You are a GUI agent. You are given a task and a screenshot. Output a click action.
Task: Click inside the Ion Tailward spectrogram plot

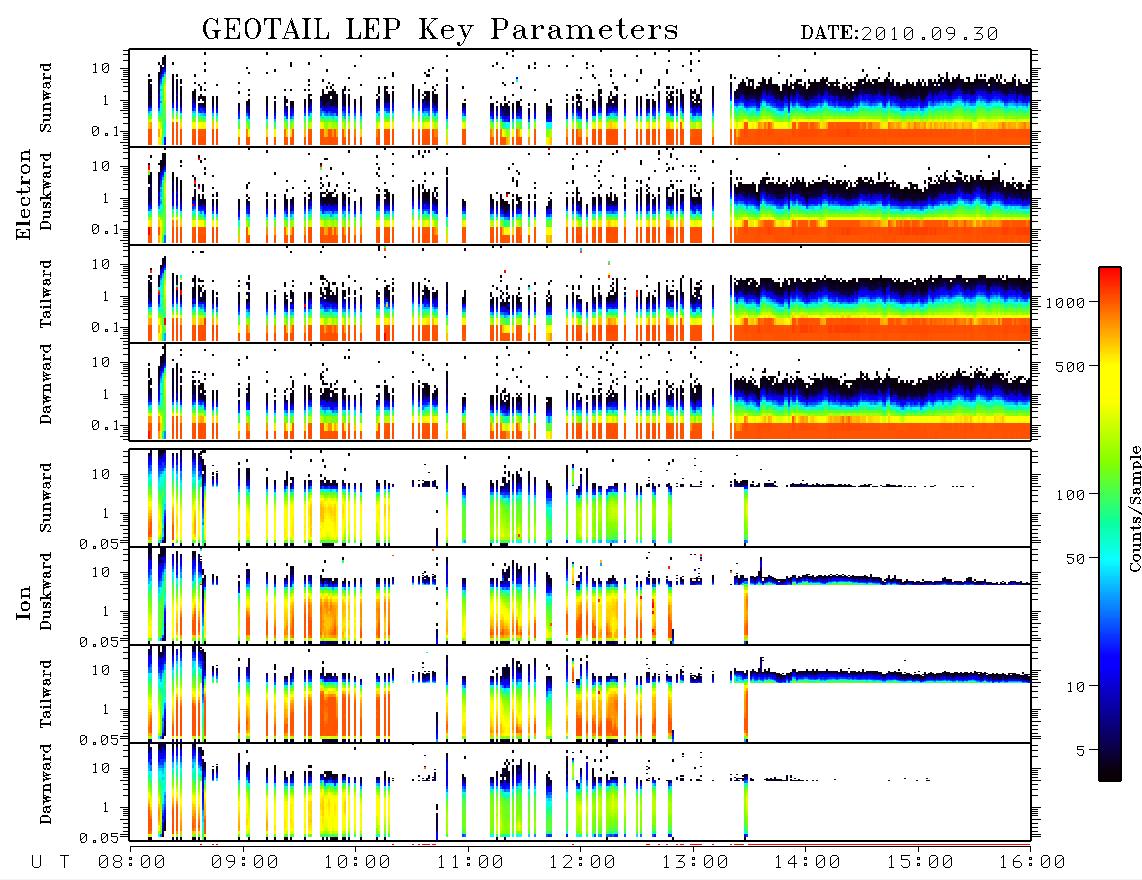click(580, 694)
